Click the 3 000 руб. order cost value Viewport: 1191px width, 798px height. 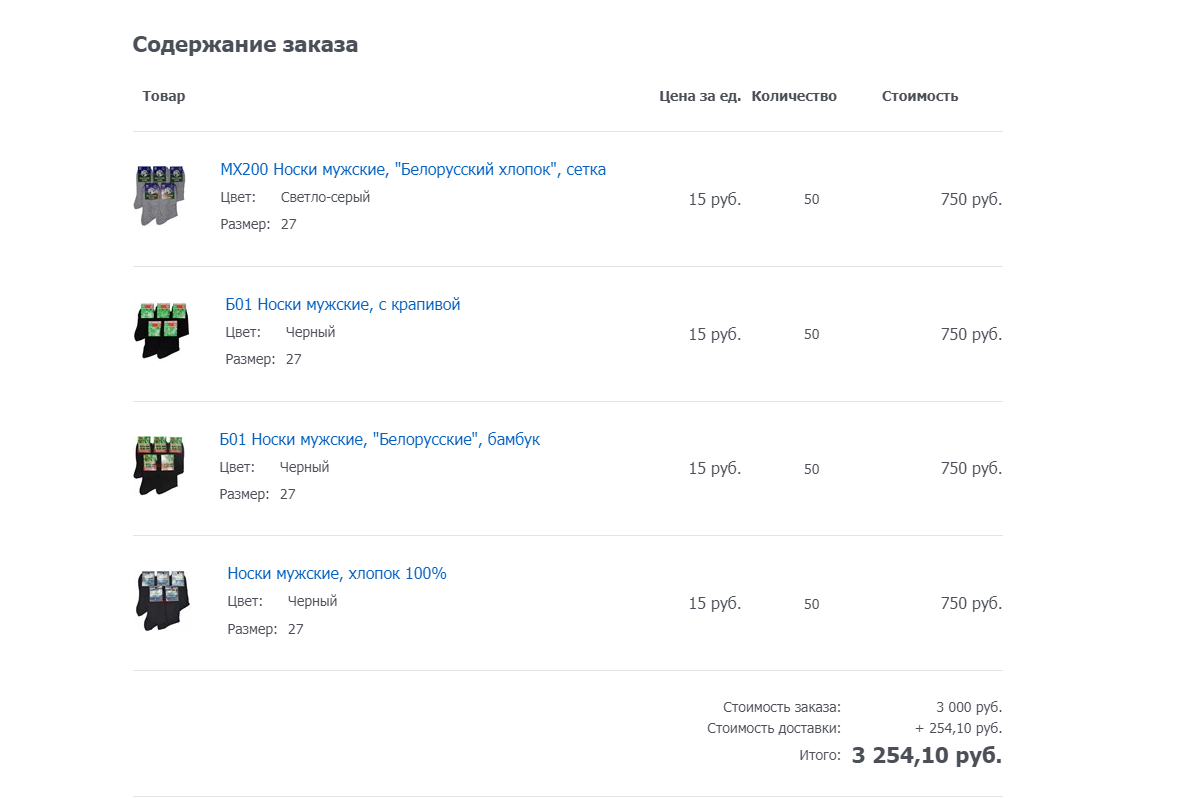point(968,708)
